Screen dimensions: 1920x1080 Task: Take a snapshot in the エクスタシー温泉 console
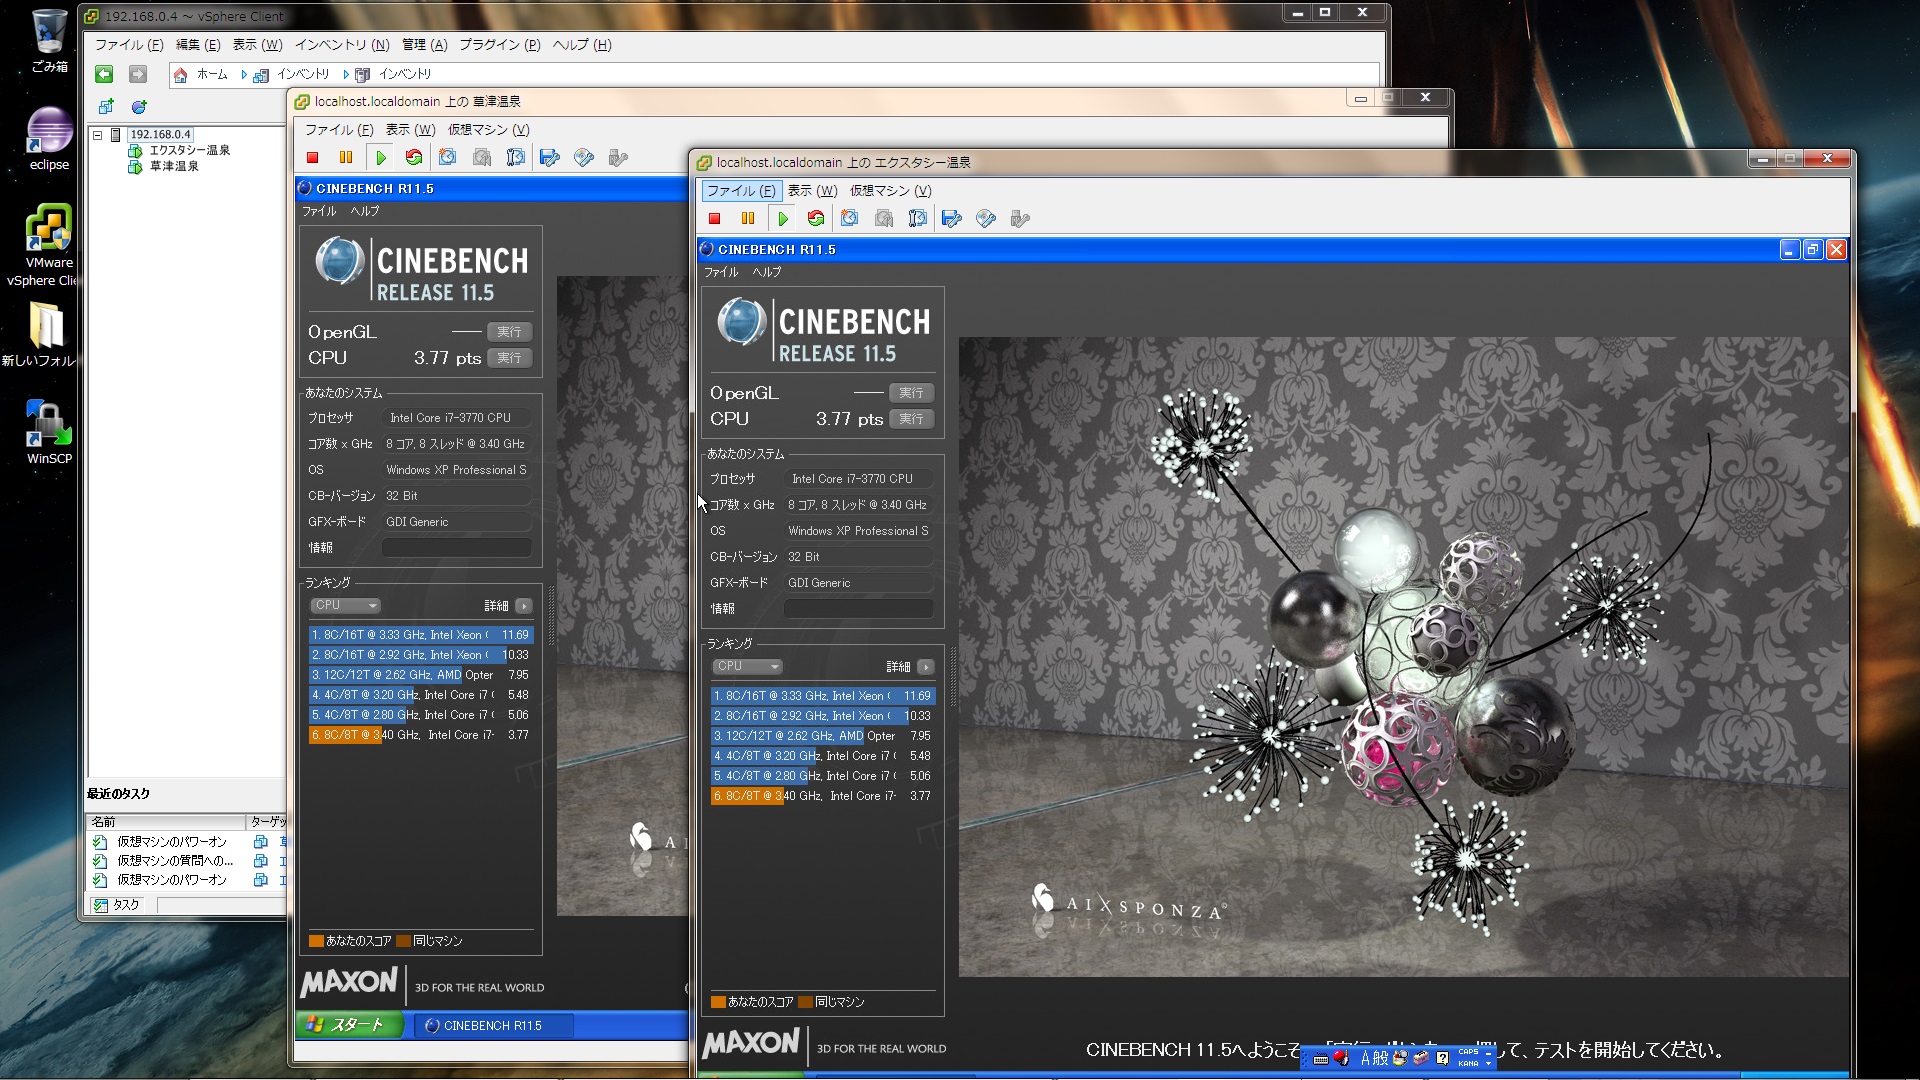[850, 219]
